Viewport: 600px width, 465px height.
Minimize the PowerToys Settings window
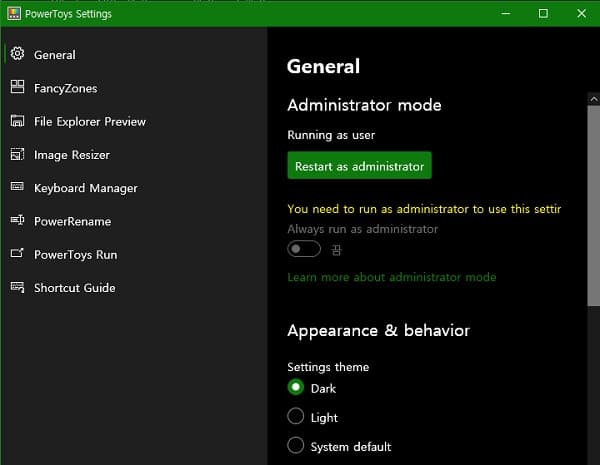point(506,13)
